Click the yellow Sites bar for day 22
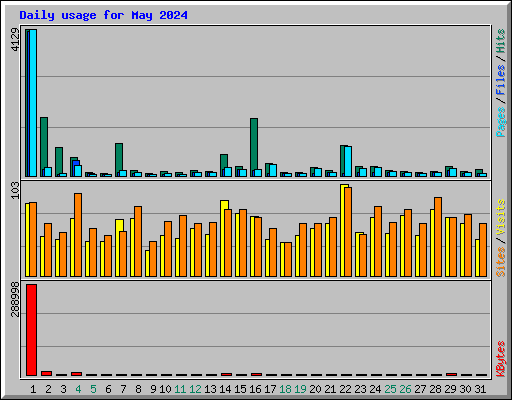Image resolution: width=512 pixels, height=400 pixels. click(343, 231)
